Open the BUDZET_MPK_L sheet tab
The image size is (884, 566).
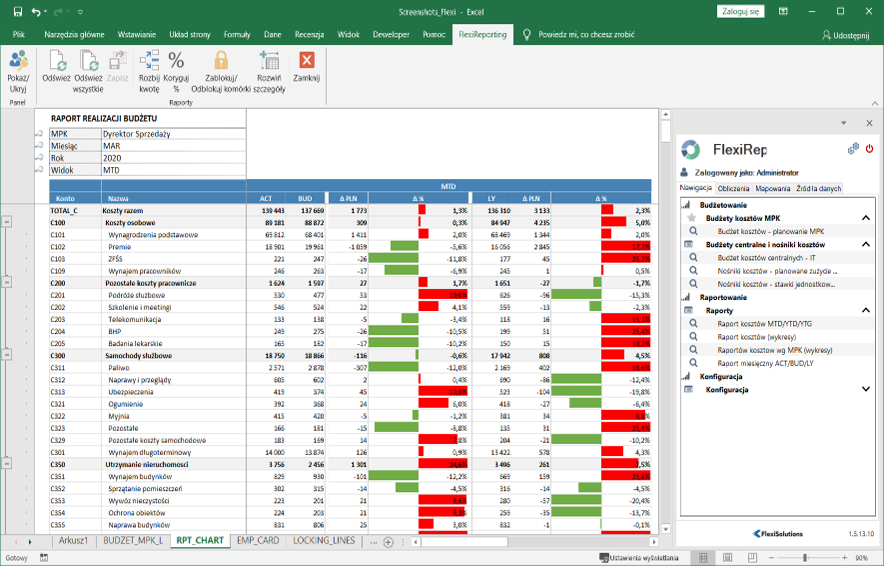point(131,541)
